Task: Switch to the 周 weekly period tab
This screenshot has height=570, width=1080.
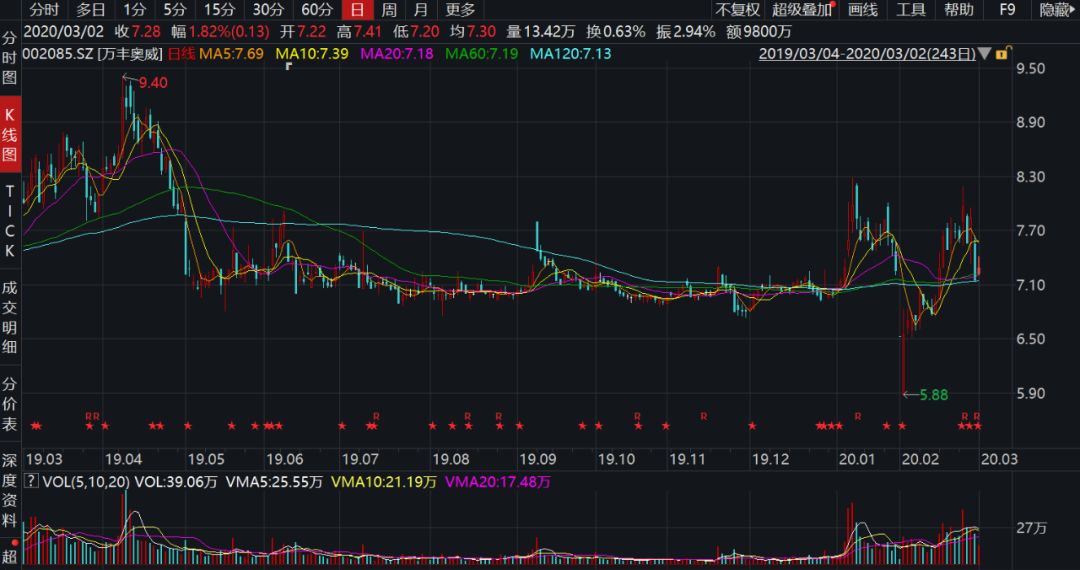Action: point(389,10)
